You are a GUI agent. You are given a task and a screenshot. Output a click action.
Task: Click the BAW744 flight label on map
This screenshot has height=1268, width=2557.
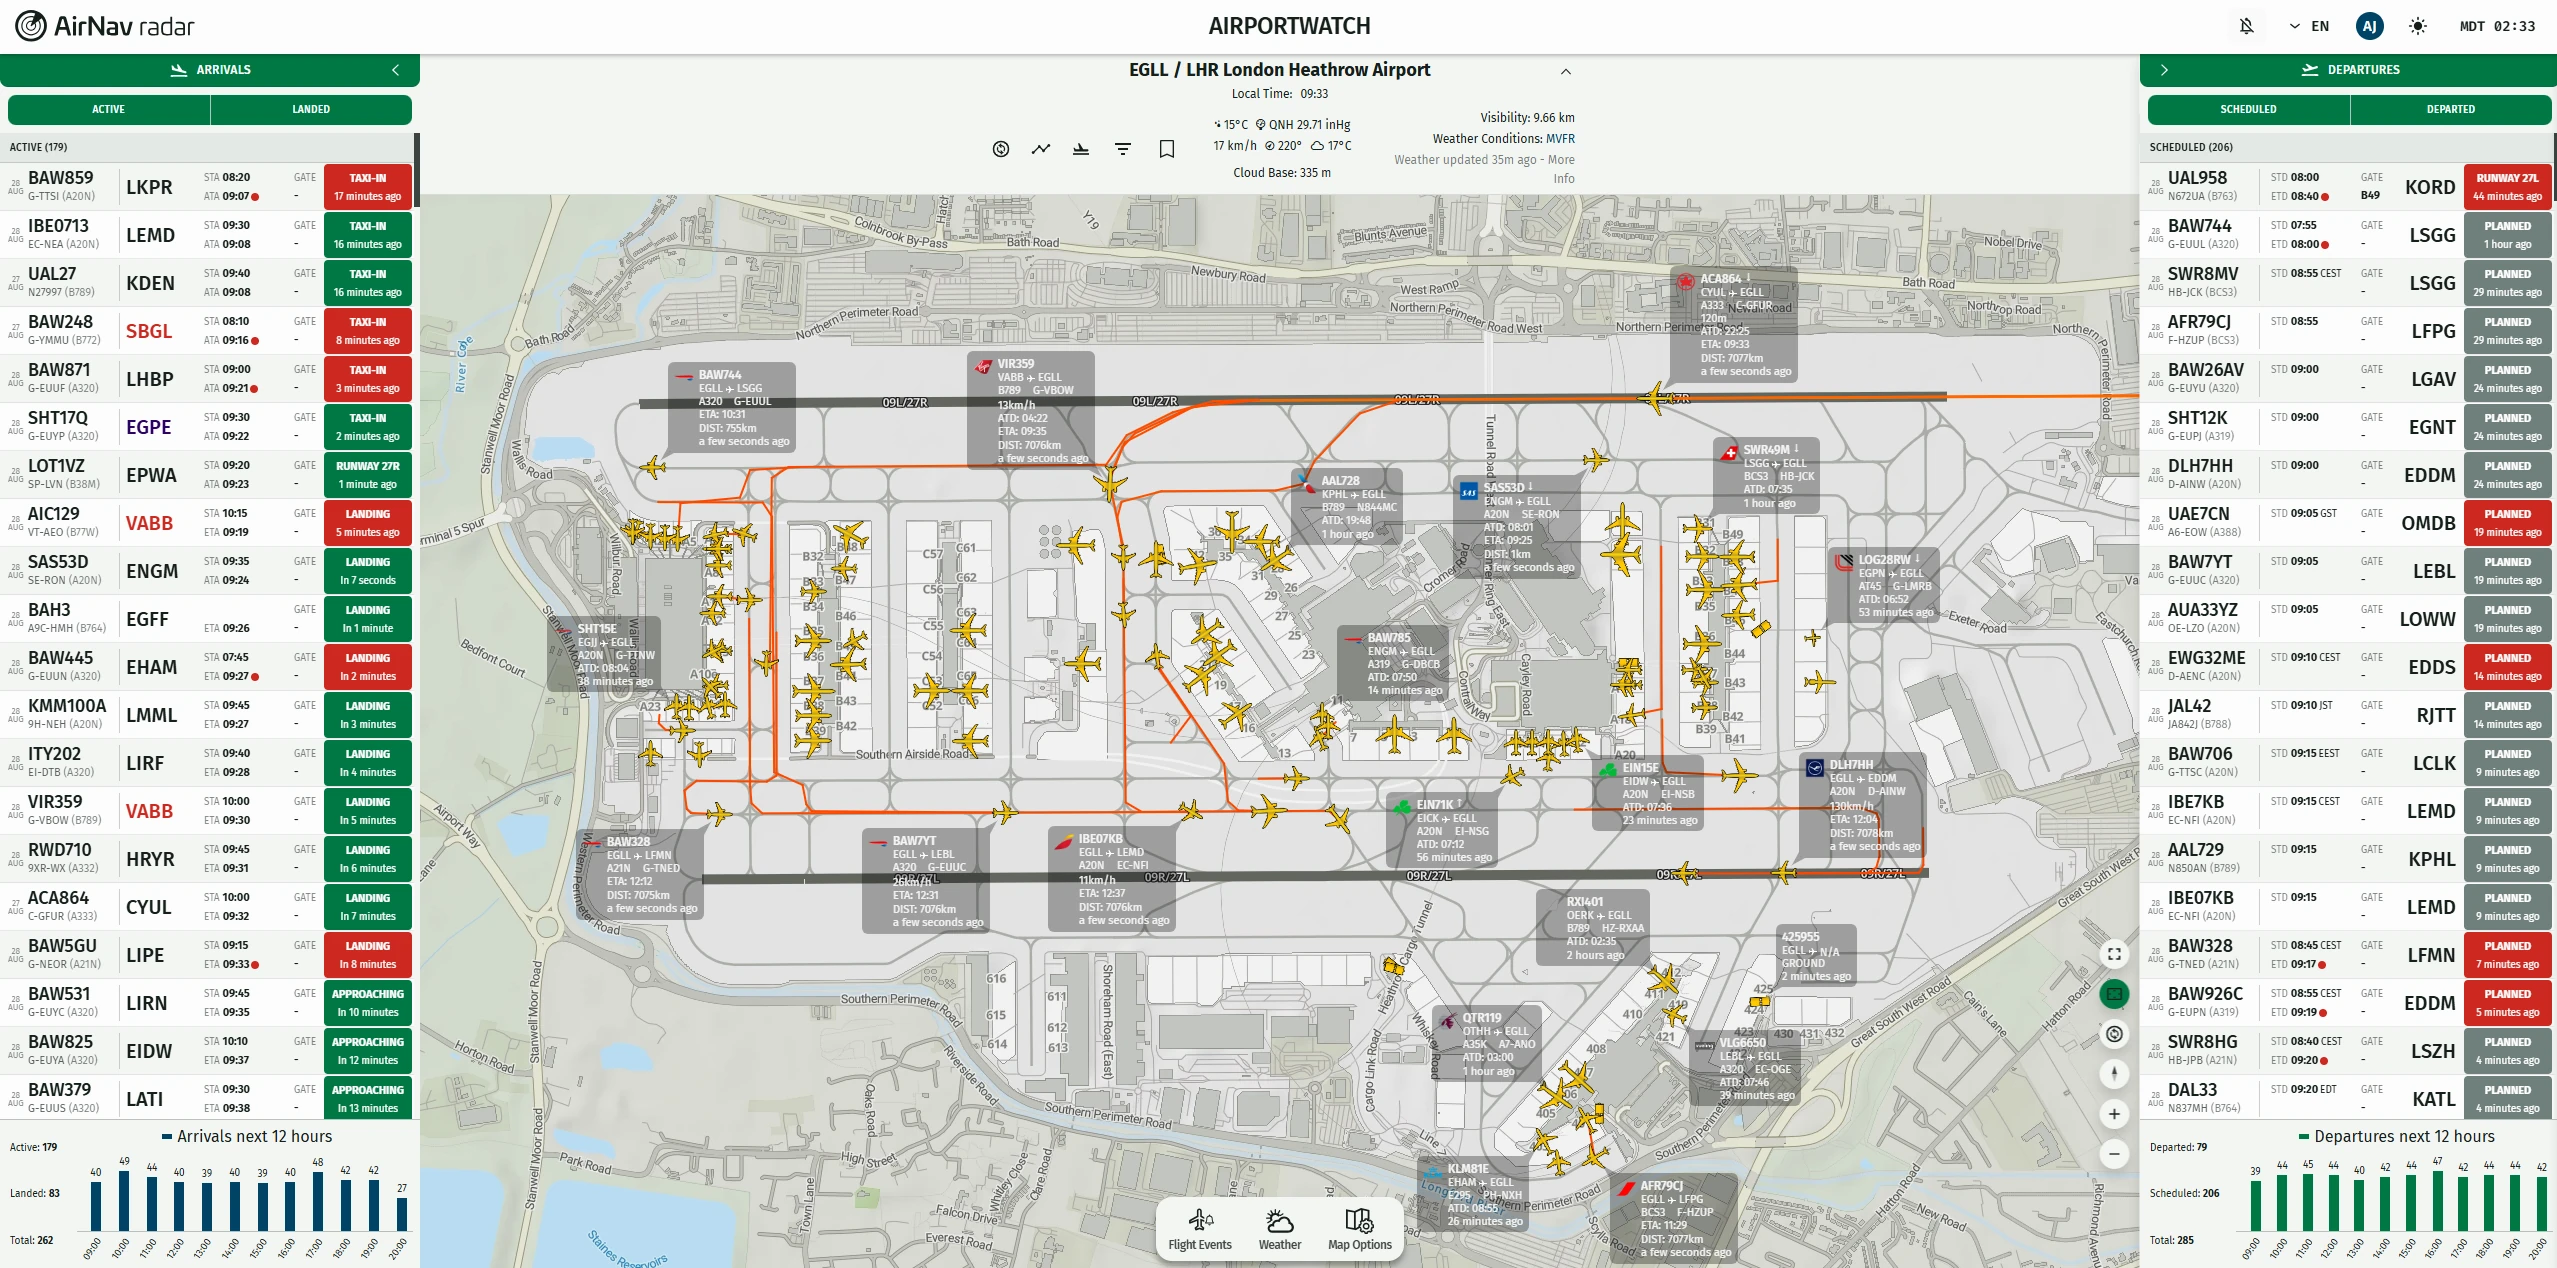[x=733, y=408]
